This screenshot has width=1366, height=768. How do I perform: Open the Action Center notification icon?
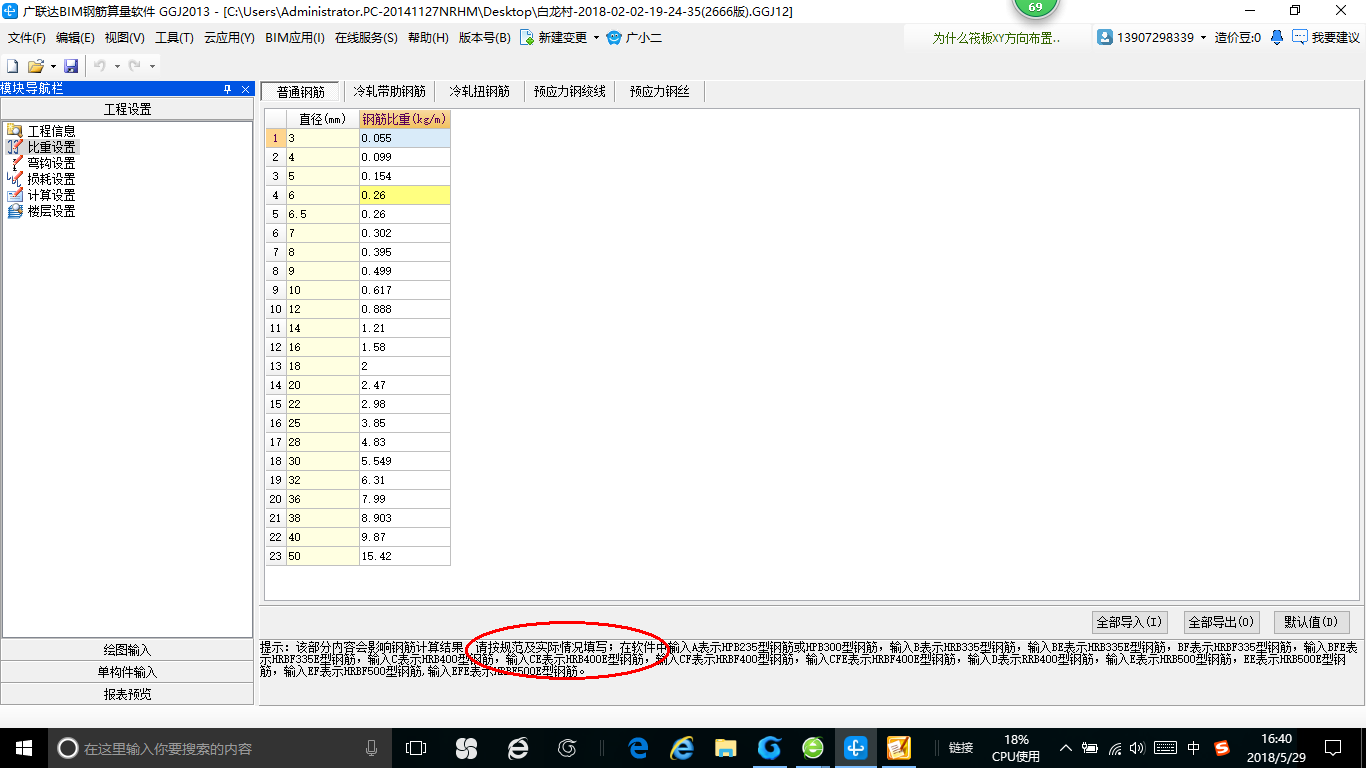click(1333, 748)
